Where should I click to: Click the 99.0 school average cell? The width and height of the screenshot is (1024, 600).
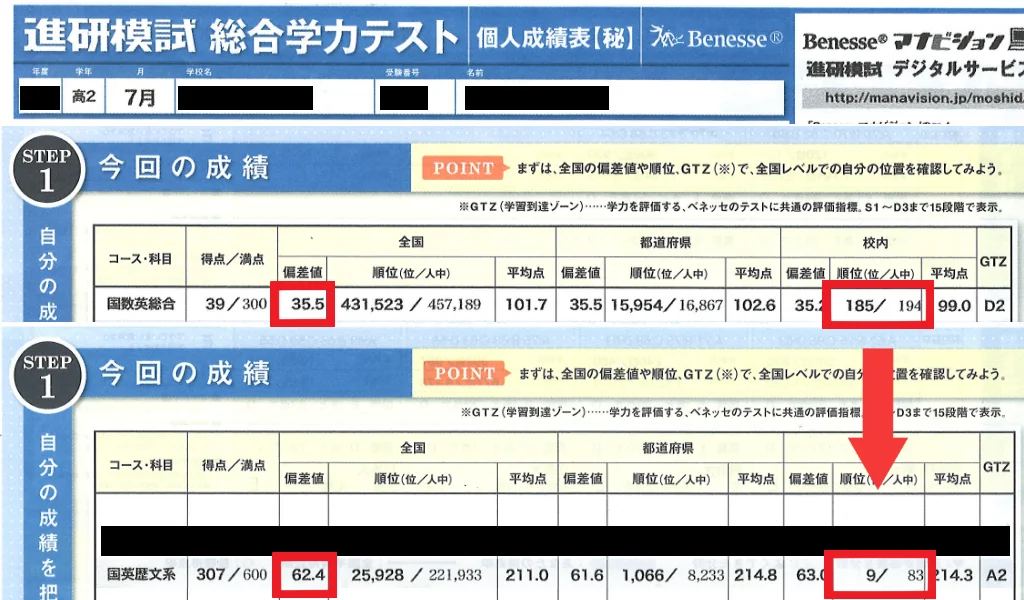click(954, 306)
